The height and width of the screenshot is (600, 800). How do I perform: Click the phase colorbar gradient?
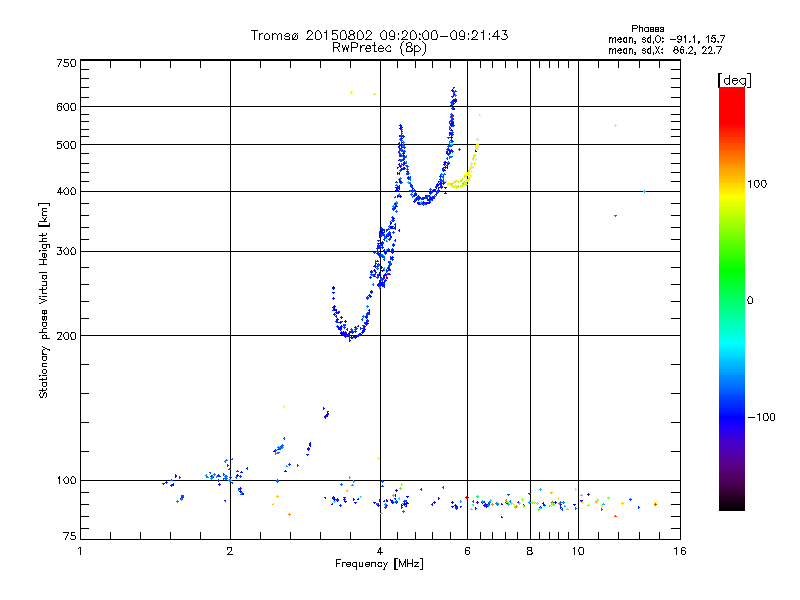coord(732,298)
